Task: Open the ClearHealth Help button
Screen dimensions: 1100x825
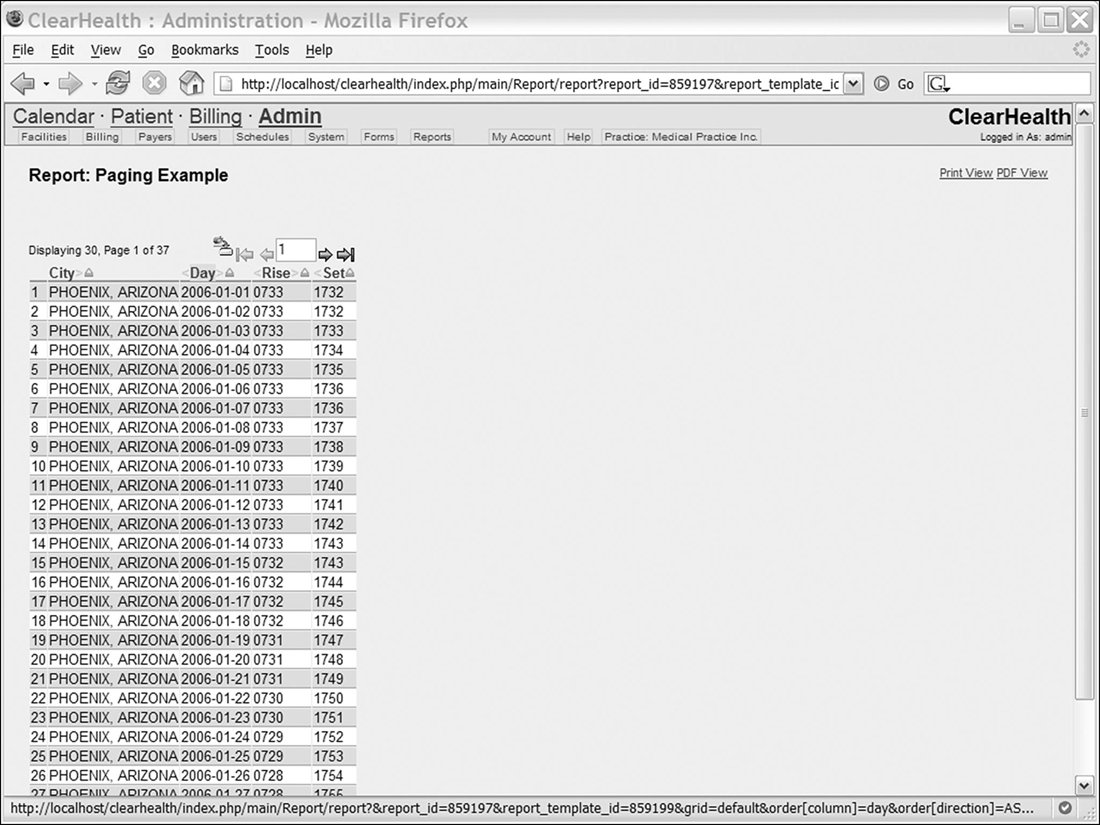Action: coord(578,137)
